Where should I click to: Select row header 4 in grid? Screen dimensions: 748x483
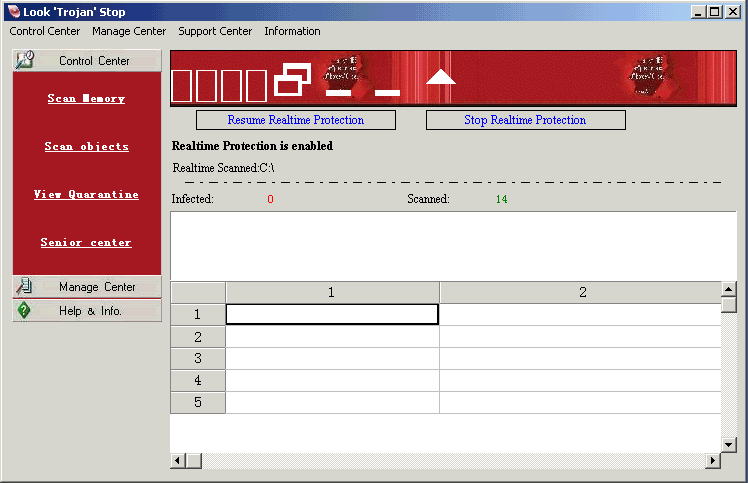click(197, 380)
